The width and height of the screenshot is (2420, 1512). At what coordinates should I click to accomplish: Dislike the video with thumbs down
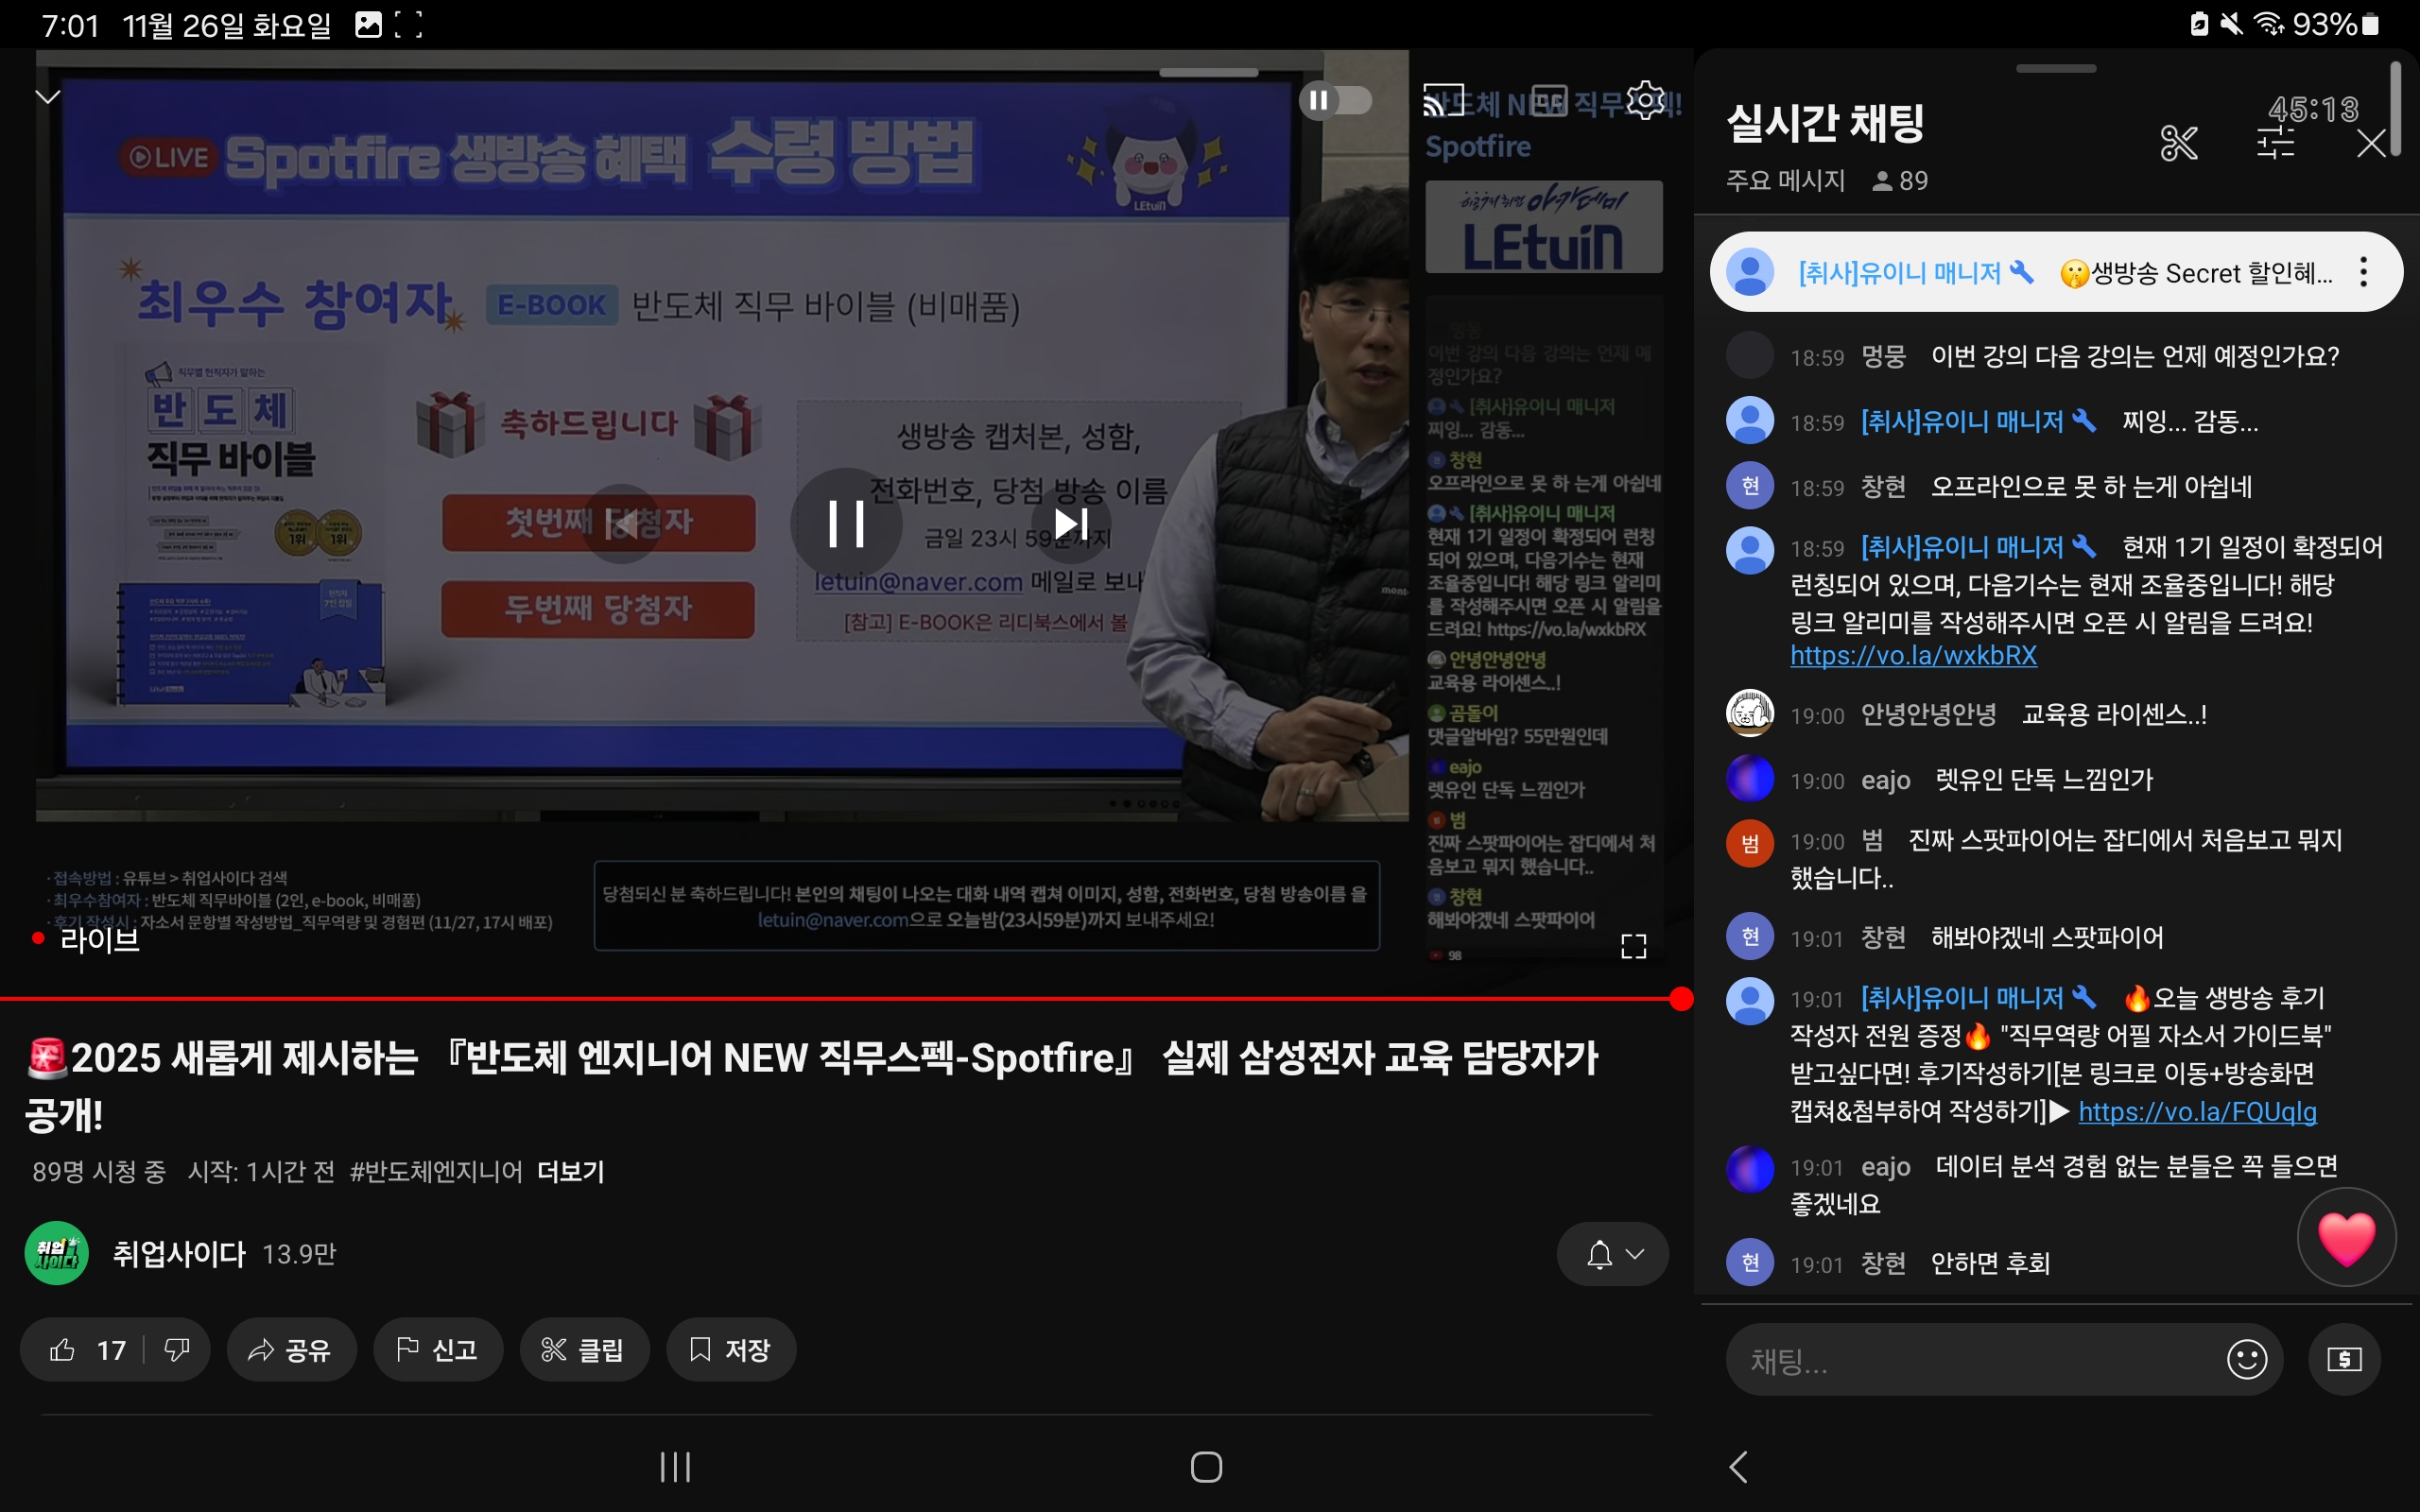[x=177, y=1350]
